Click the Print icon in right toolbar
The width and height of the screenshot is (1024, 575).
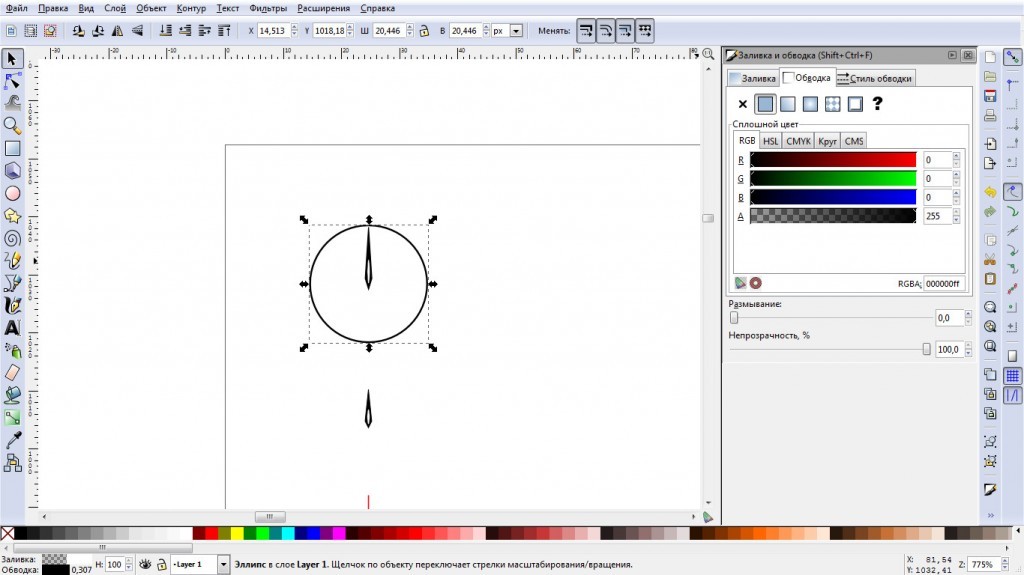pos(990,116)
